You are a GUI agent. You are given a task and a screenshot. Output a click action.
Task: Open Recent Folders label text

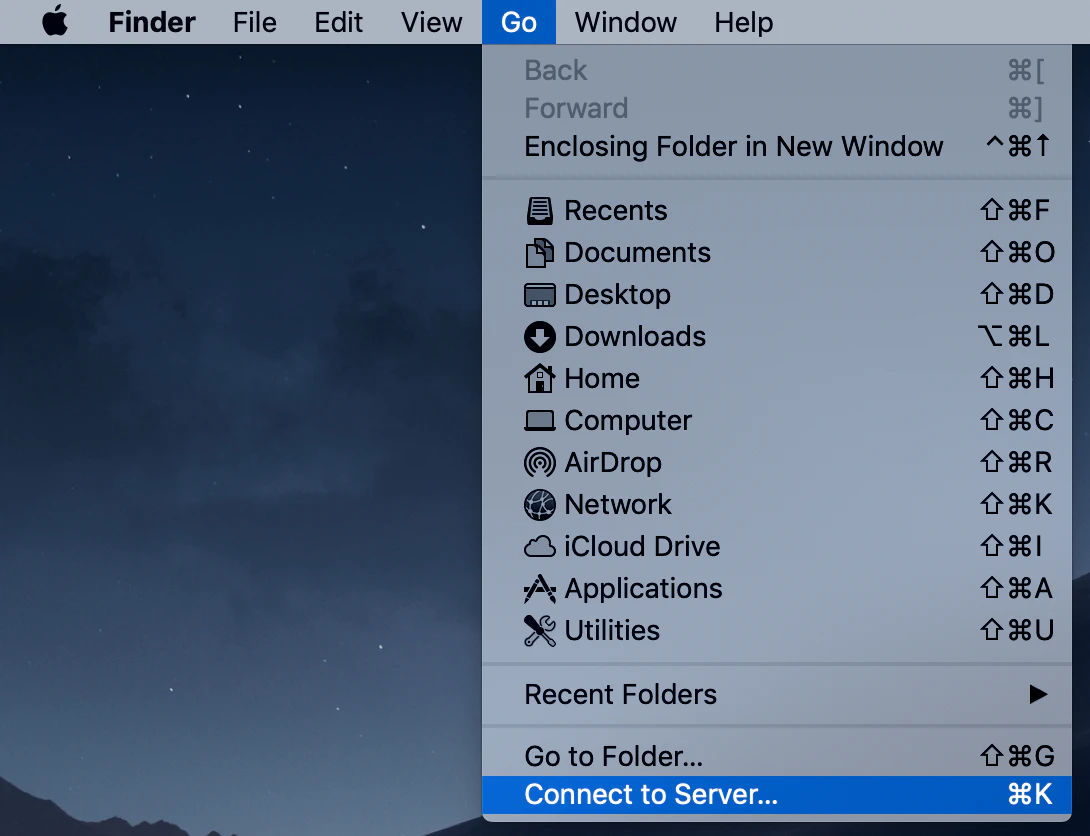(621, 694)
